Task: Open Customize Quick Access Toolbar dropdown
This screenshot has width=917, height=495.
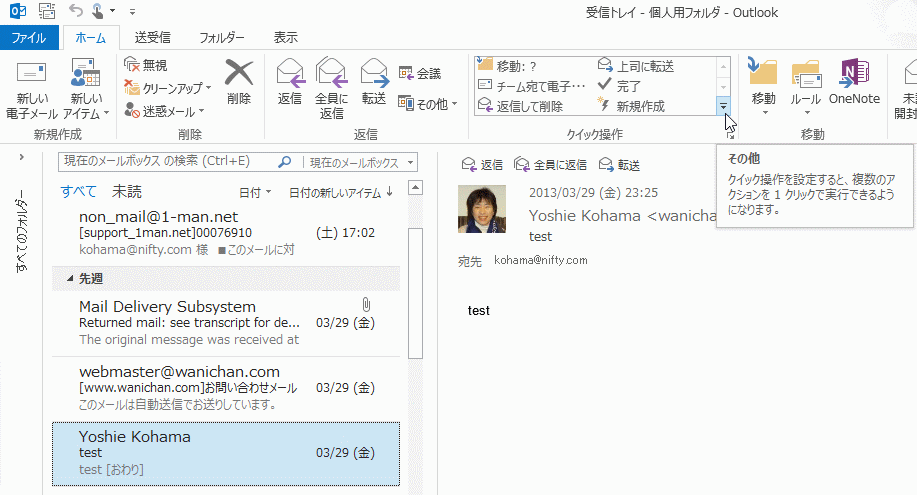Action: [x=133, y=11]
